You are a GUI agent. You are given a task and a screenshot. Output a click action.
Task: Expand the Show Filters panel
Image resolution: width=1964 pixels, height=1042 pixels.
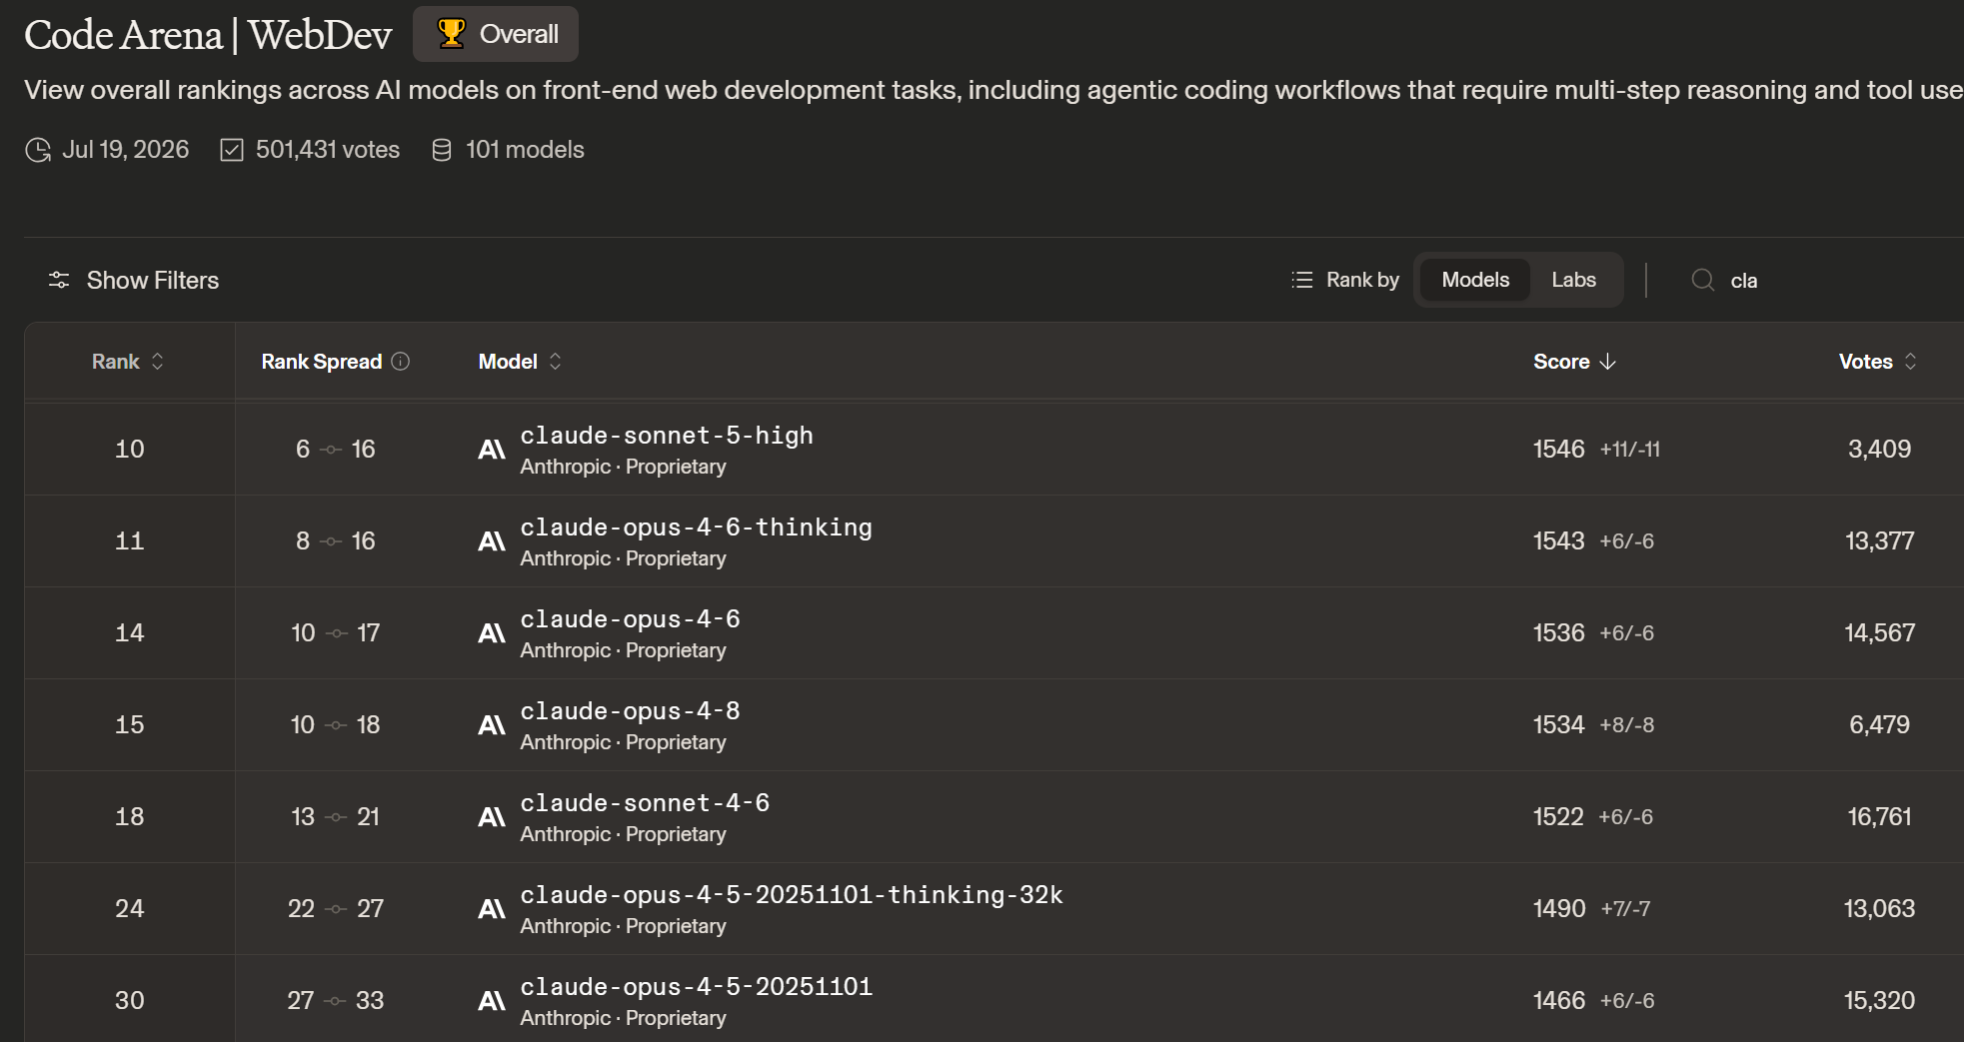coord(134,280)
